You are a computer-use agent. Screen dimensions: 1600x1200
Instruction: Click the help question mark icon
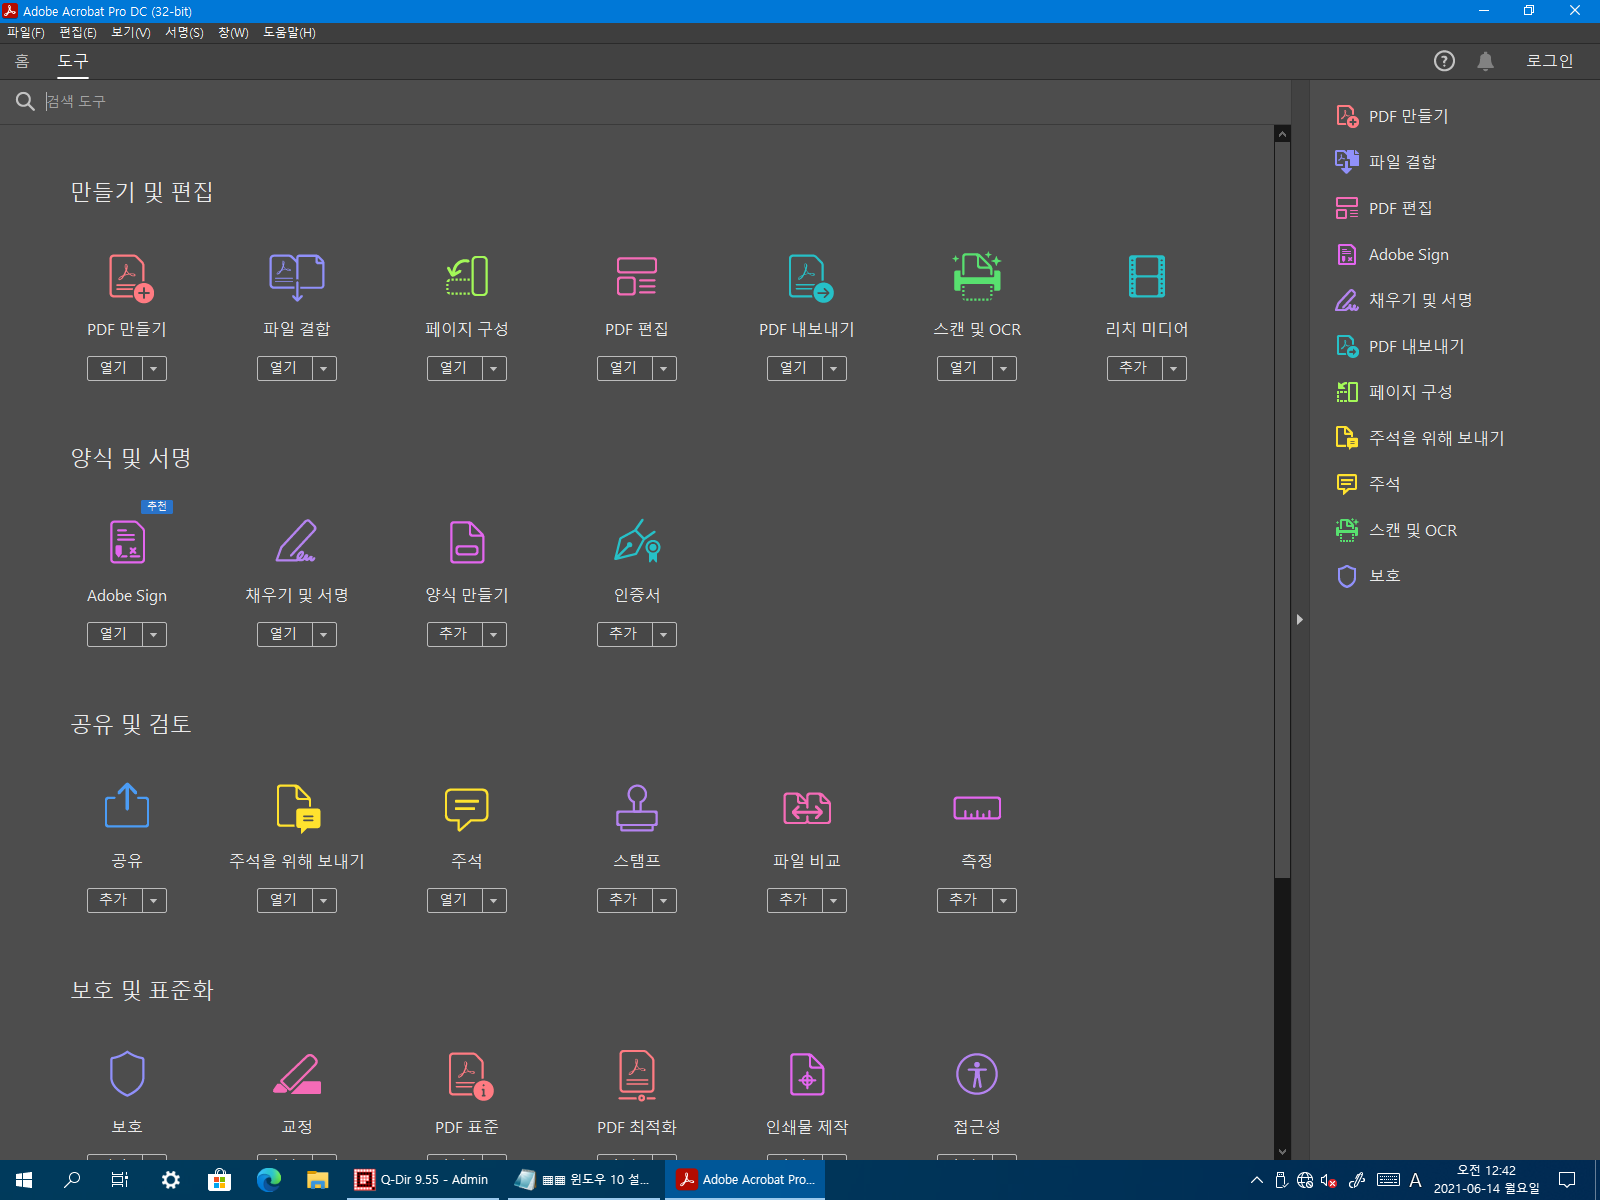click(1444, 61)
